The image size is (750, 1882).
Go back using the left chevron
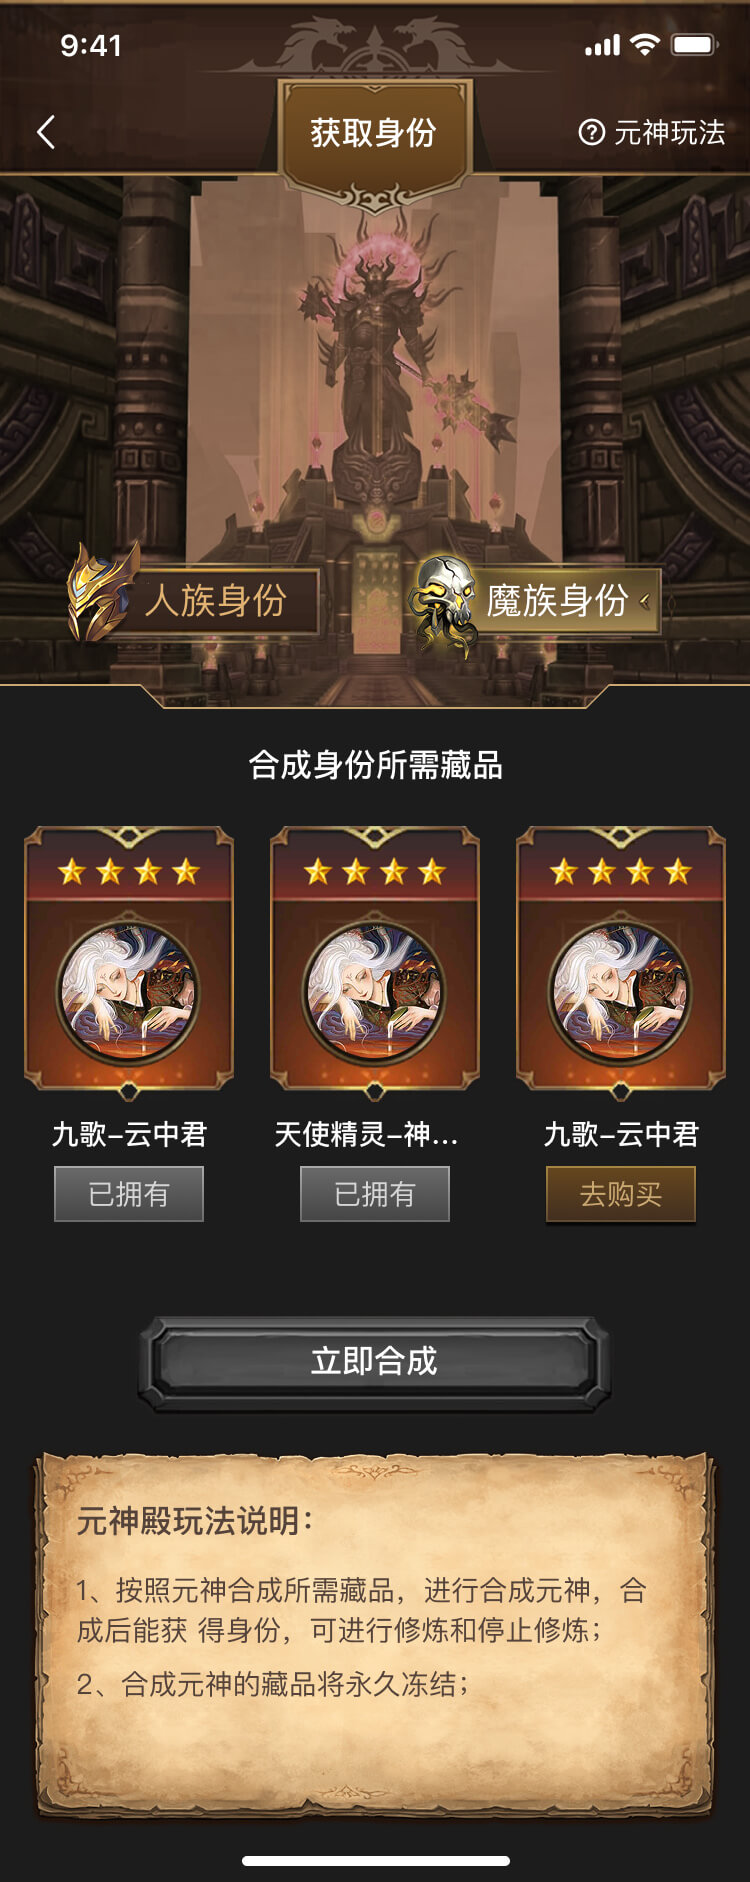pos(46,132)
